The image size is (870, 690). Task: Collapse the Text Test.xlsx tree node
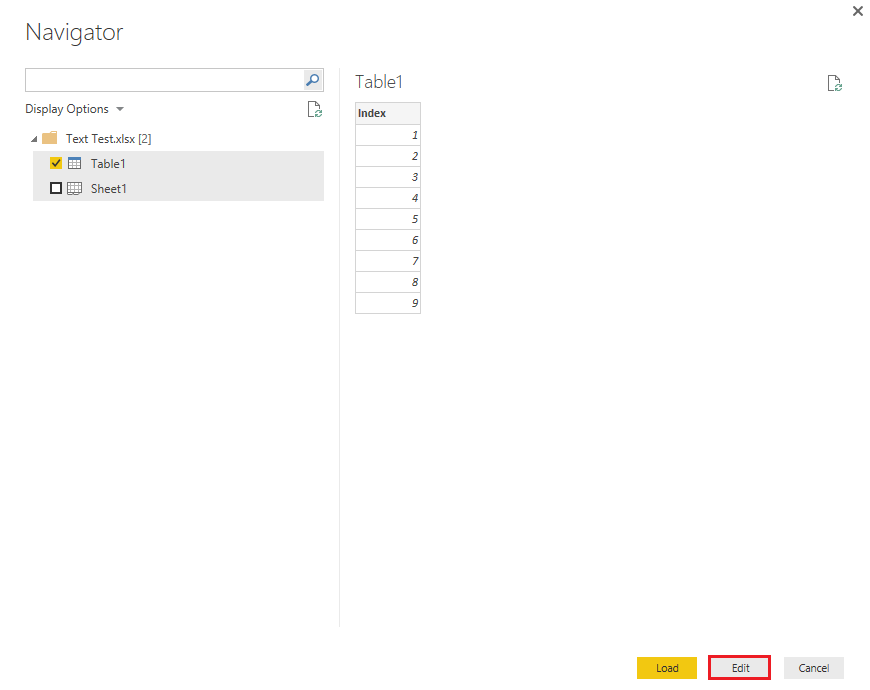[x=34, y=139]
